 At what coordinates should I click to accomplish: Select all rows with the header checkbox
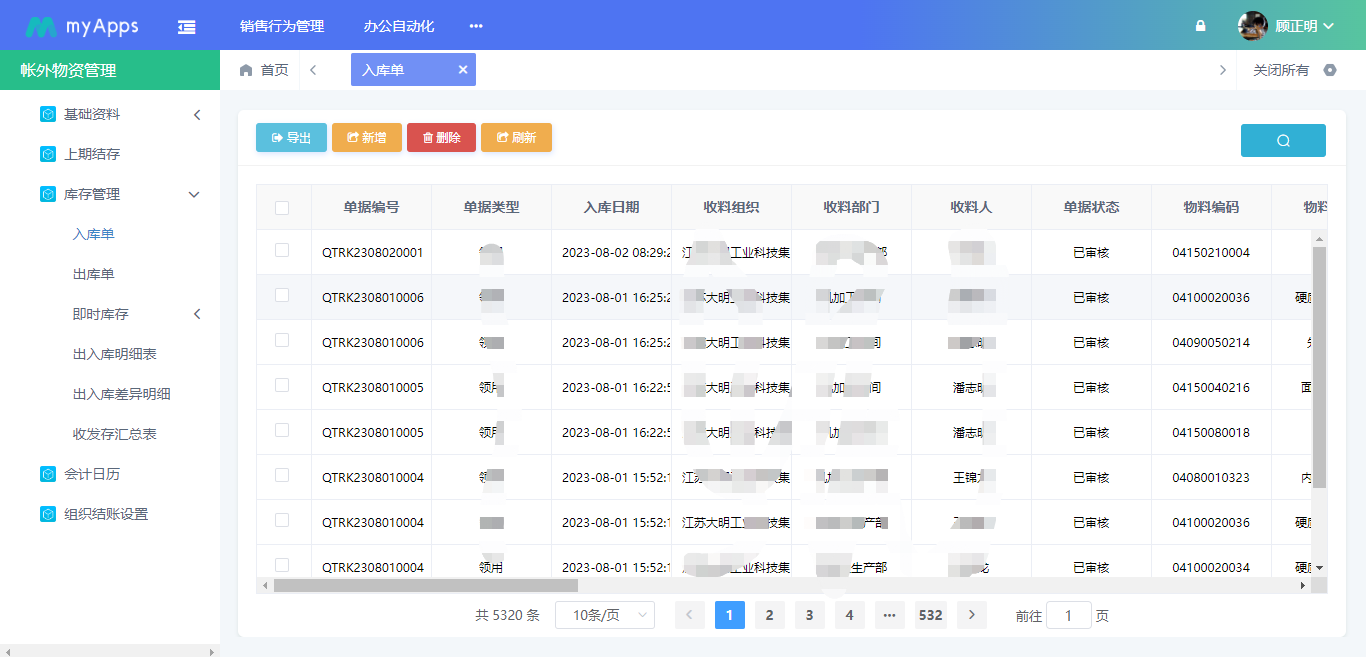click(x=284, y=206)
